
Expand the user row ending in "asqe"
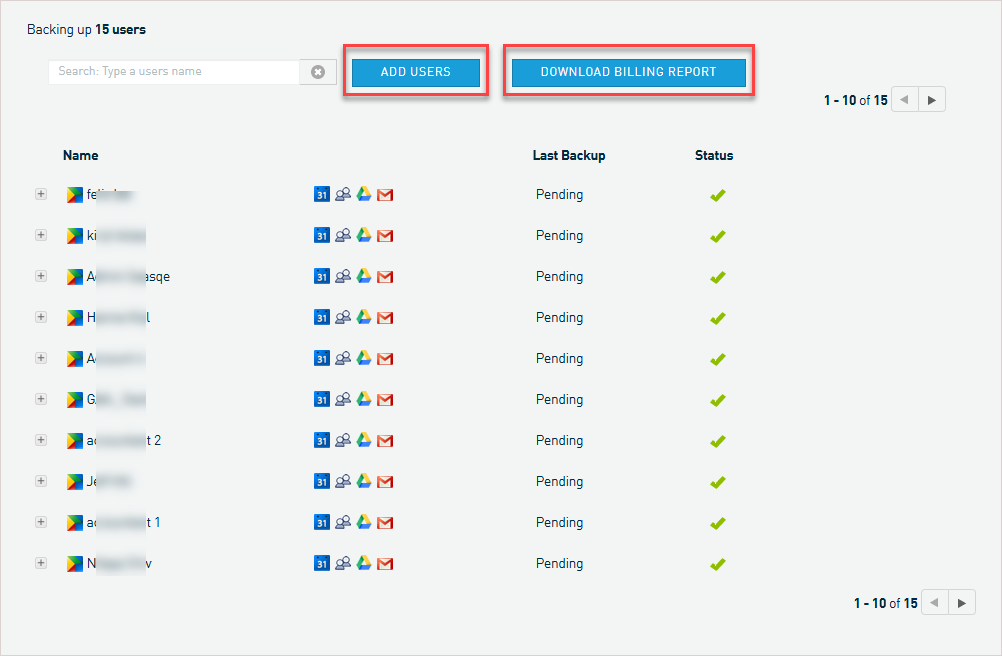[41, 276]
